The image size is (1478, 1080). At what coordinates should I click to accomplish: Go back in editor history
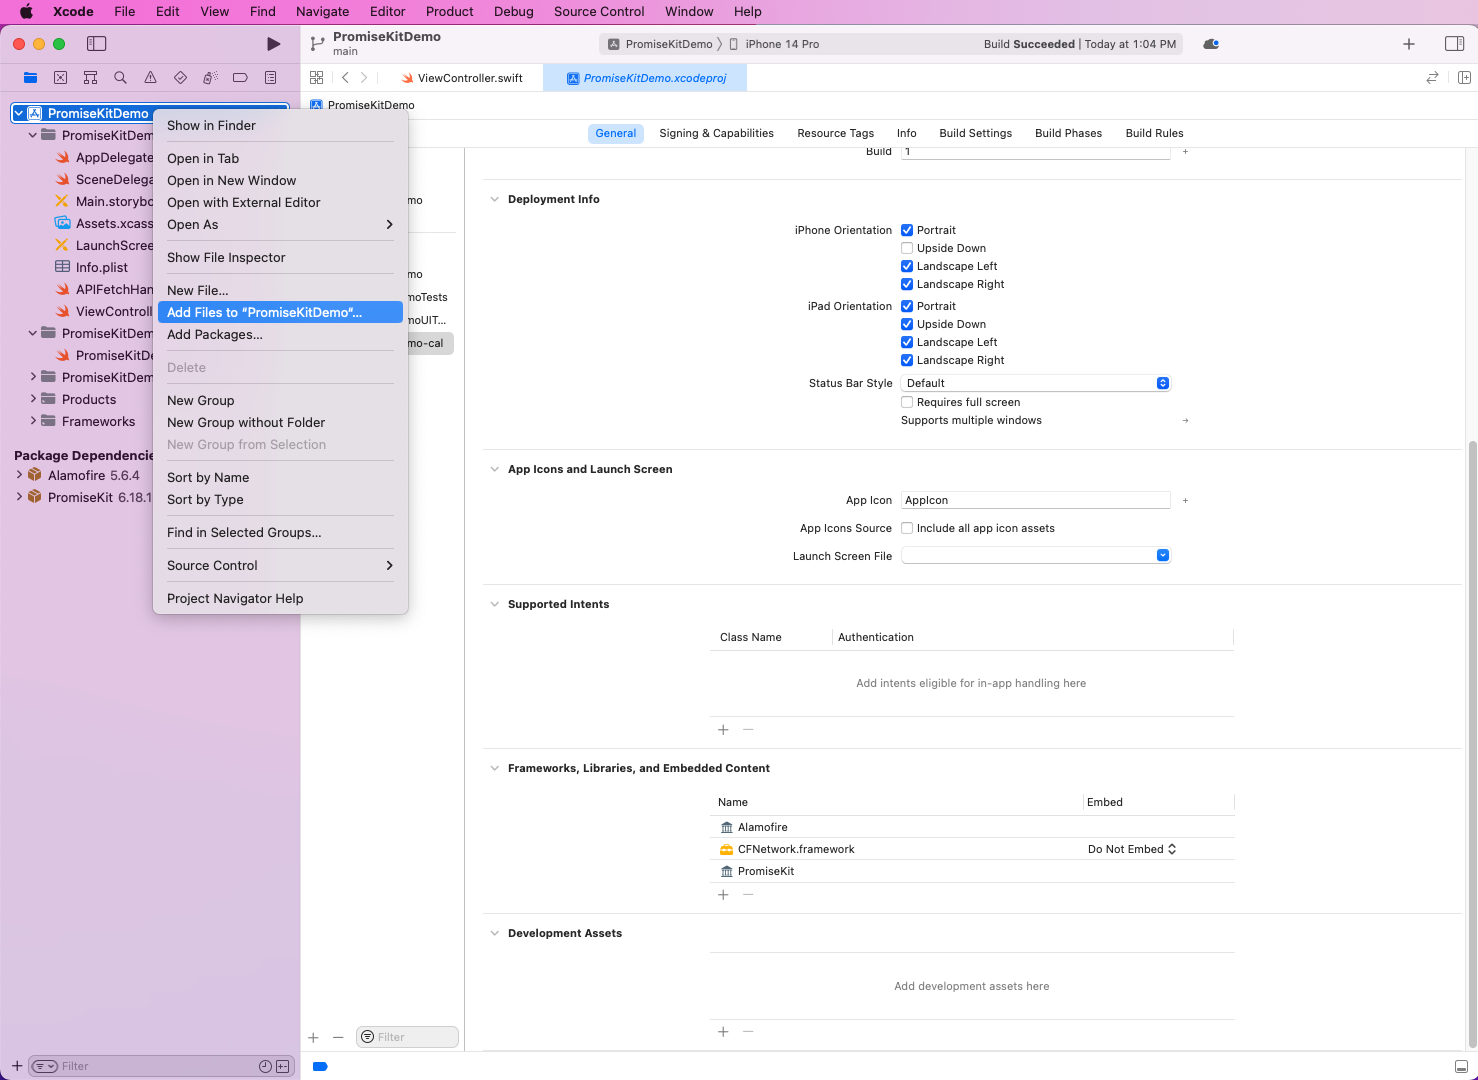click(345, 78)
